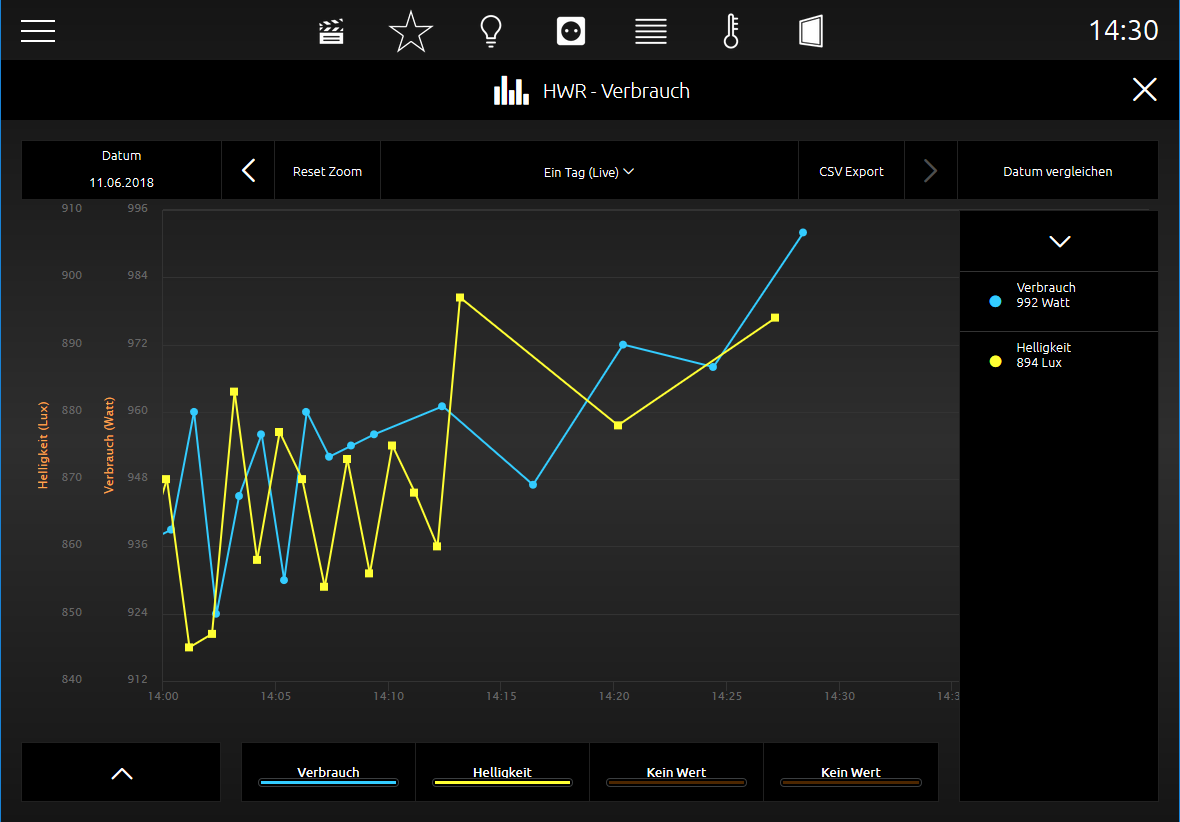Expand the bottom panel with up chevron
Image resolution: width=1180 pixels, height=822 pixels.
point(121,772)
